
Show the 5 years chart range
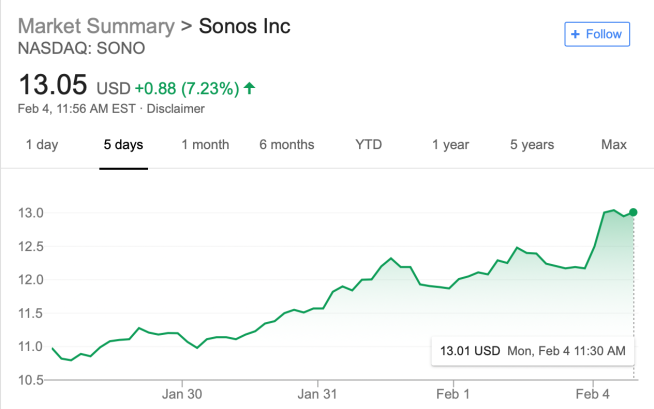click(532, 145)
